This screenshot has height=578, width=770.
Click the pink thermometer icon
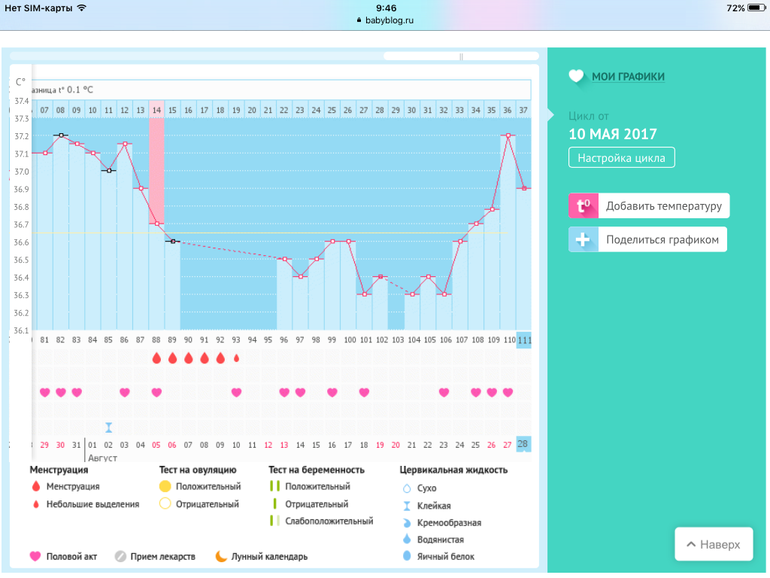coord(583,206)
